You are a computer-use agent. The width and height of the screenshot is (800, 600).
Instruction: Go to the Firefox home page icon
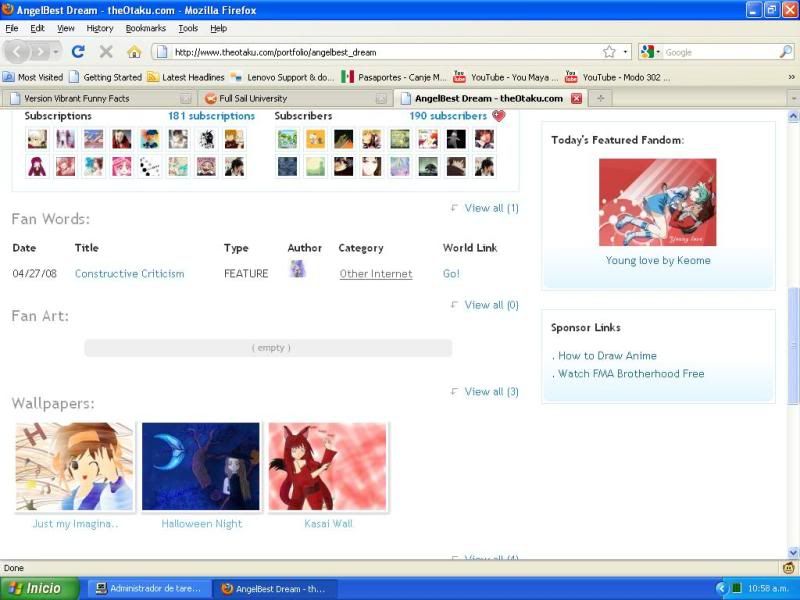[x=134, y=52]
